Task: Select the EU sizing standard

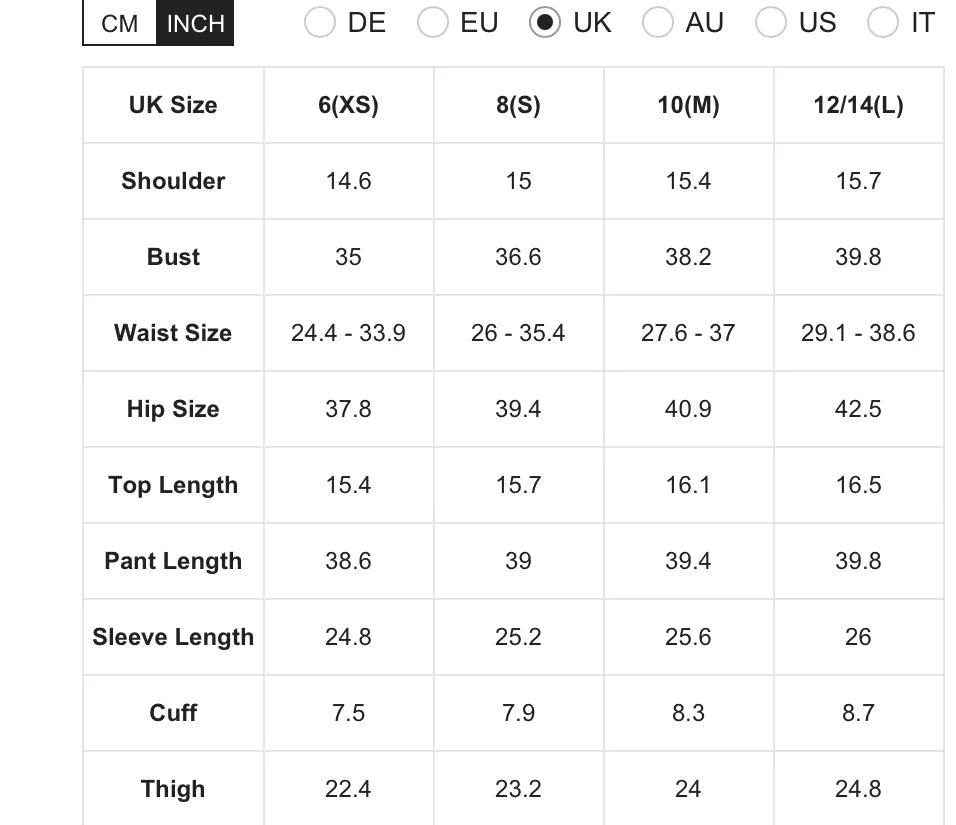Action: [433, 22]
